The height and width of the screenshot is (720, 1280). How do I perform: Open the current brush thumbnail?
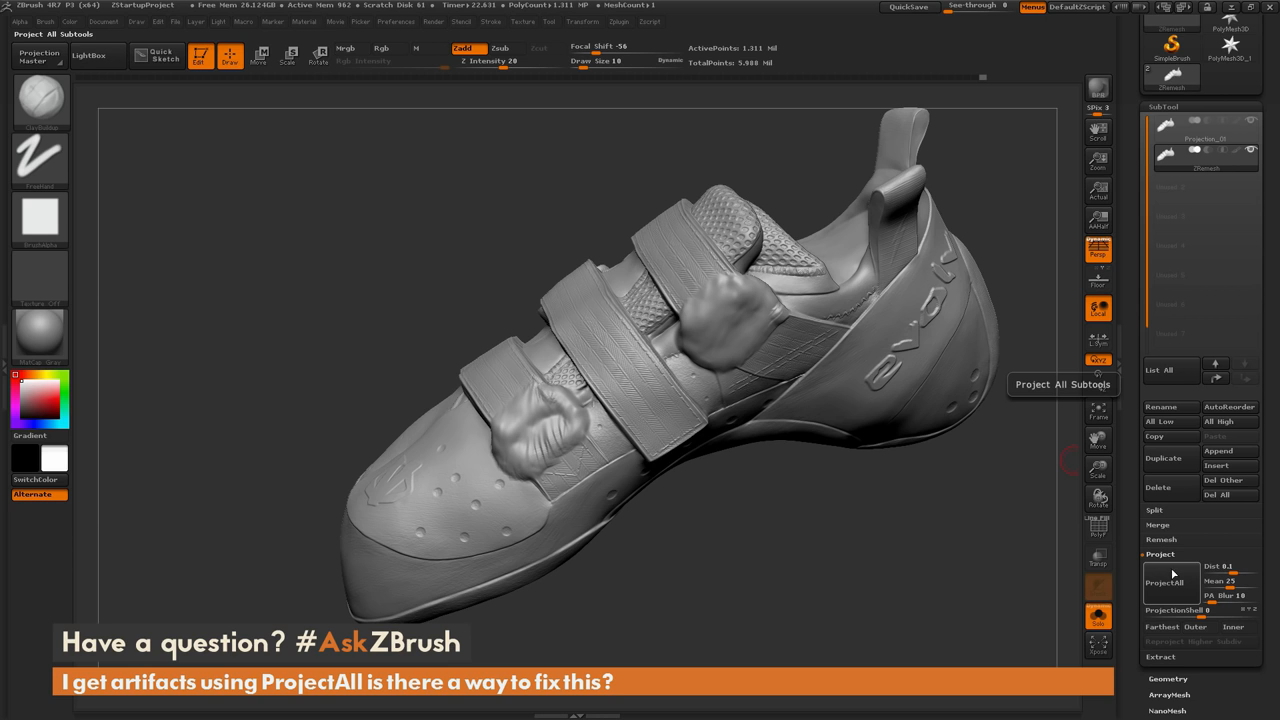point(41,101)
